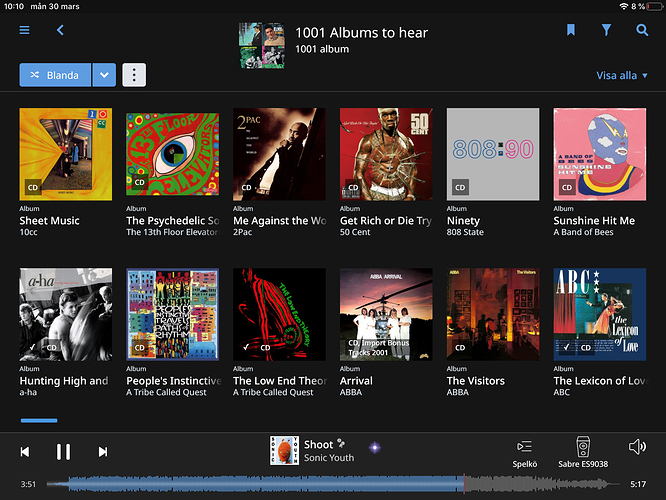Open the search magnifier icon
The image size is (666, 500).
(x=642, y=30)
